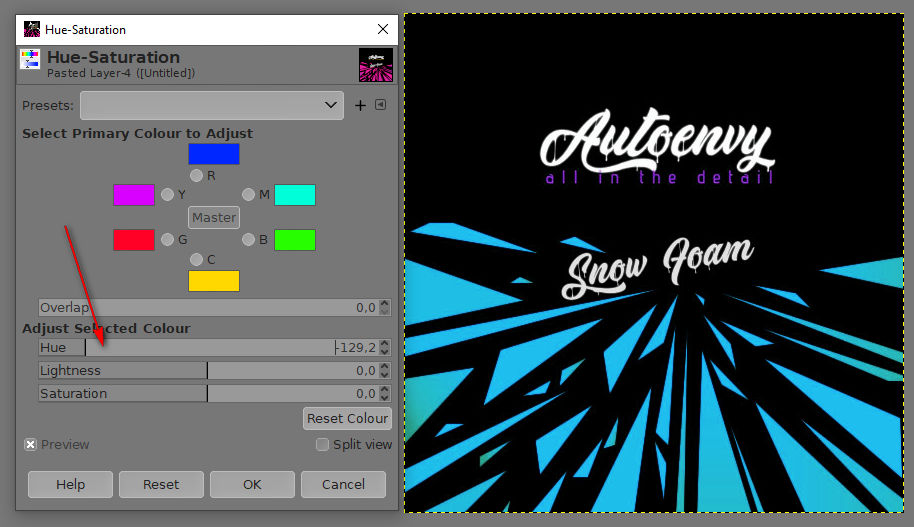Open the Presets dropdown
914x527 pixels.
point(212,106)
